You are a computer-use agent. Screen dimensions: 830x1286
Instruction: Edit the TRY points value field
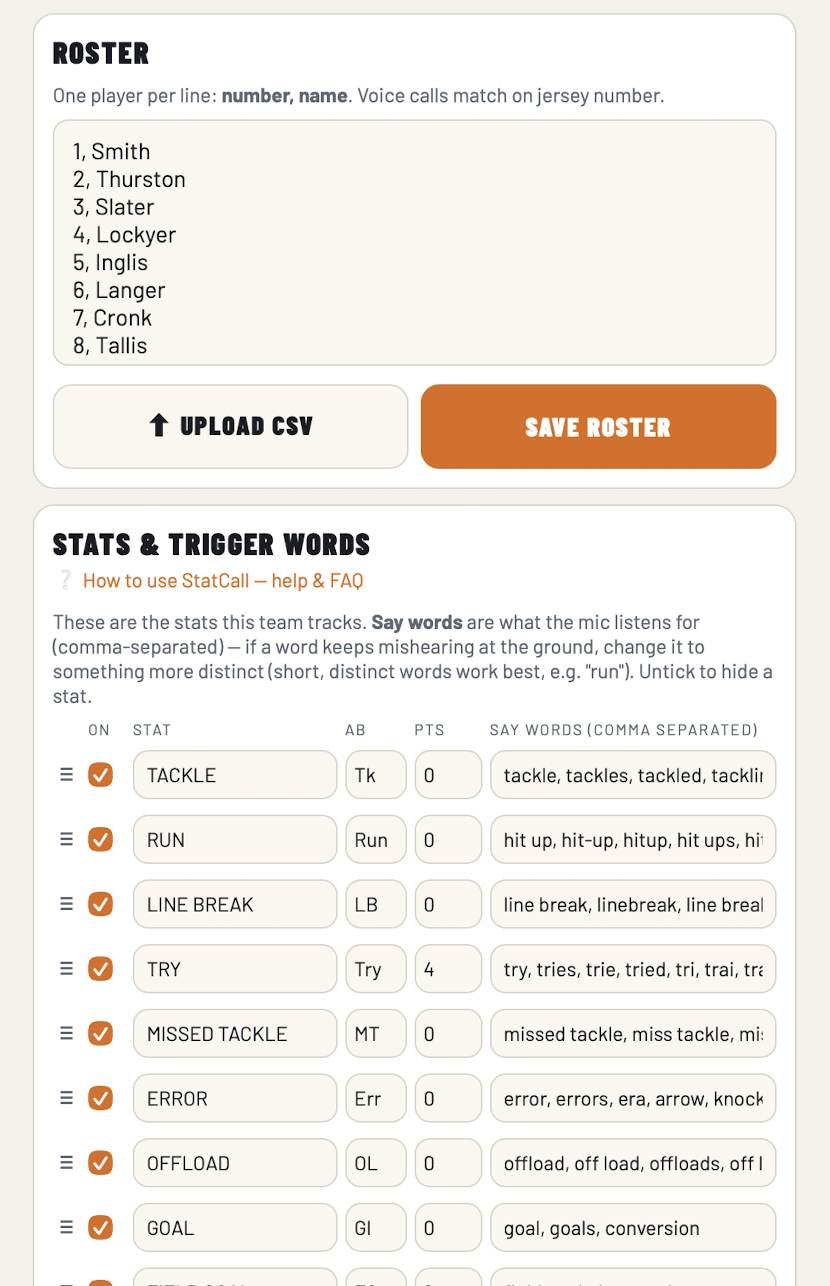(x=449, y=969)
